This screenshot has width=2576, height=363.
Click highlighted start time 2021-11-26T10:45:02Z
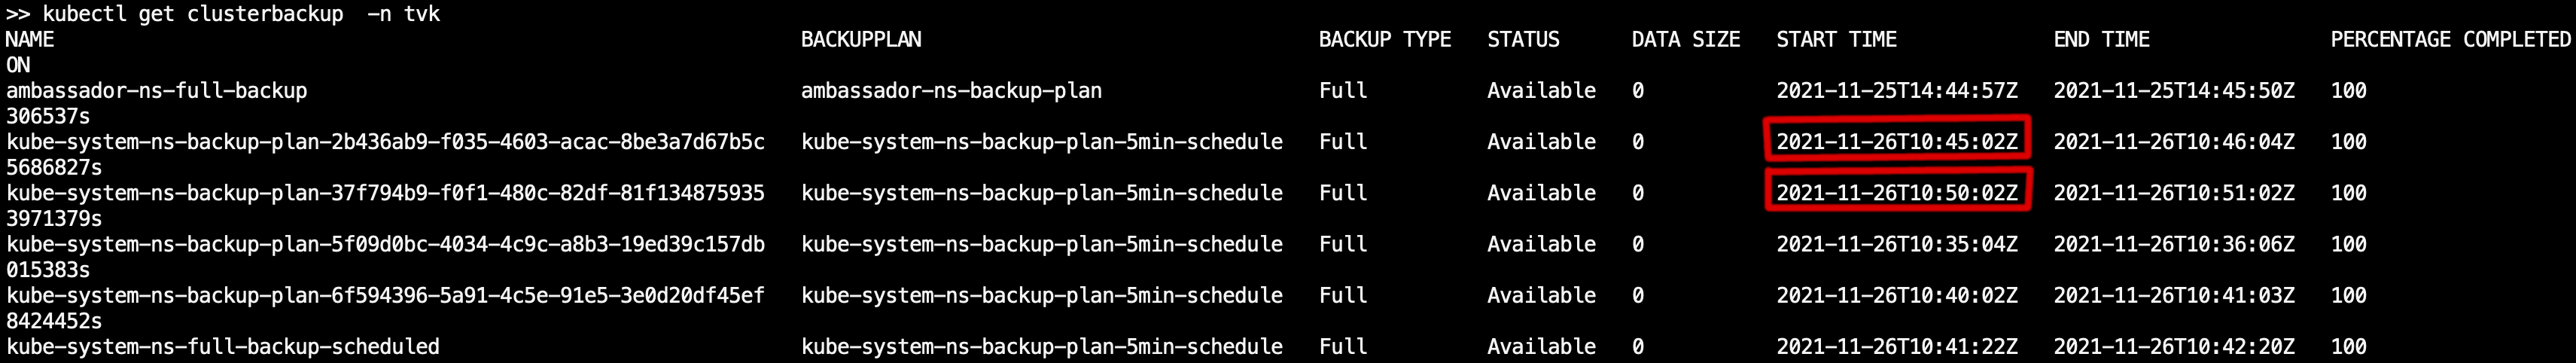[1897, 142]
